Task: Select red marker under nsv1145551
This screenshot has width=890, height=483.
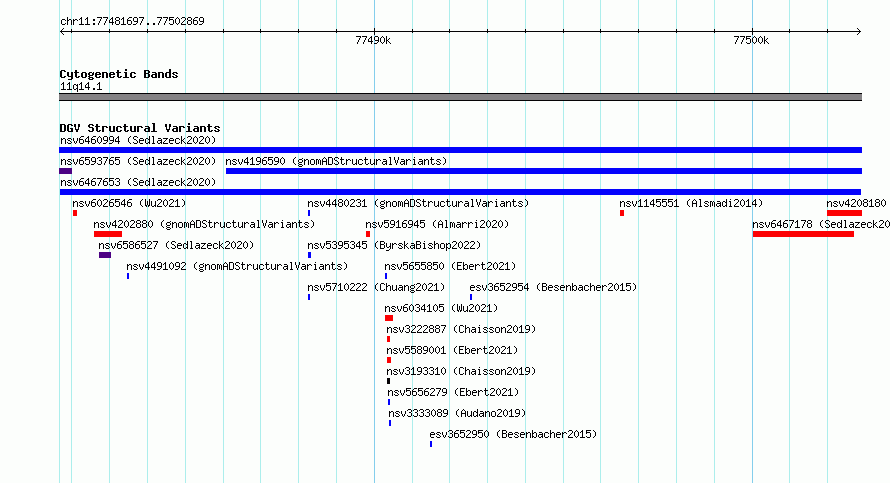Action: (x=622, y=213)
